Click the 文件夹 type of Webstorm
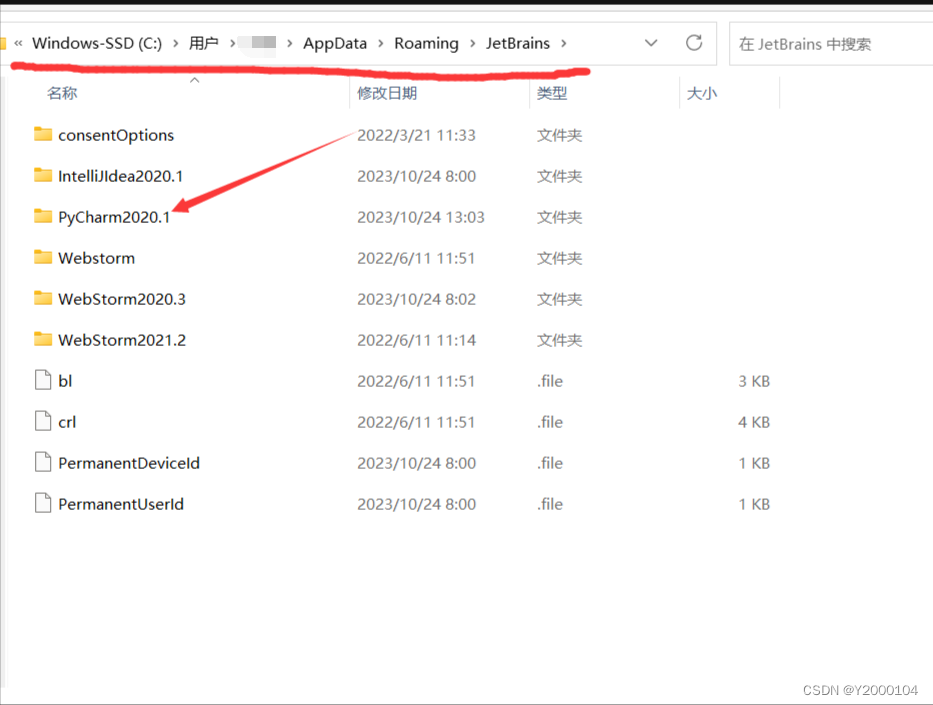 [x=559, y=258]
